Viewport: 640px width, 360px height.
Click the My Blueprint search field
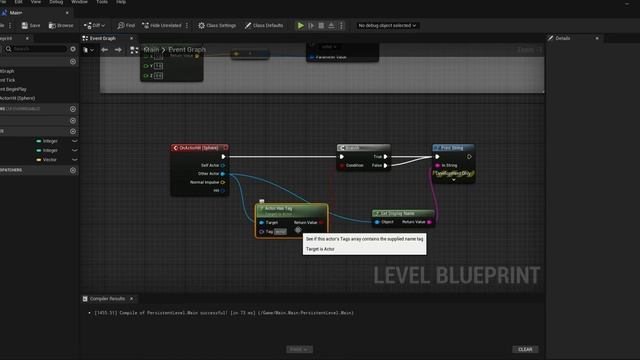(x=36, y=49)
